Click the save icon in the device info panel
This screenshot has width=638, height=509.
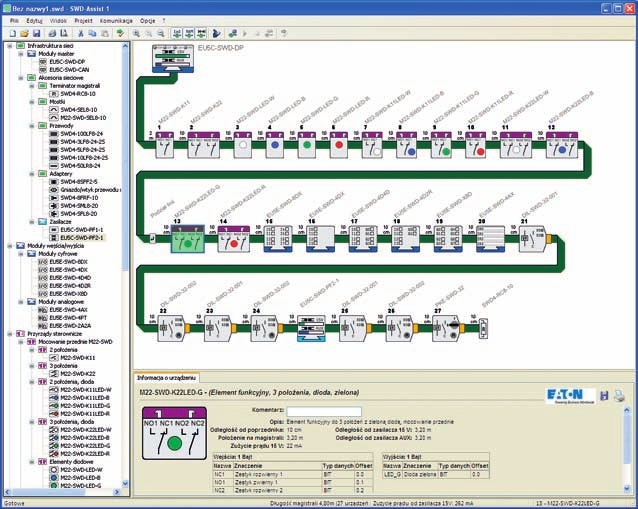(x=604, y=395)
